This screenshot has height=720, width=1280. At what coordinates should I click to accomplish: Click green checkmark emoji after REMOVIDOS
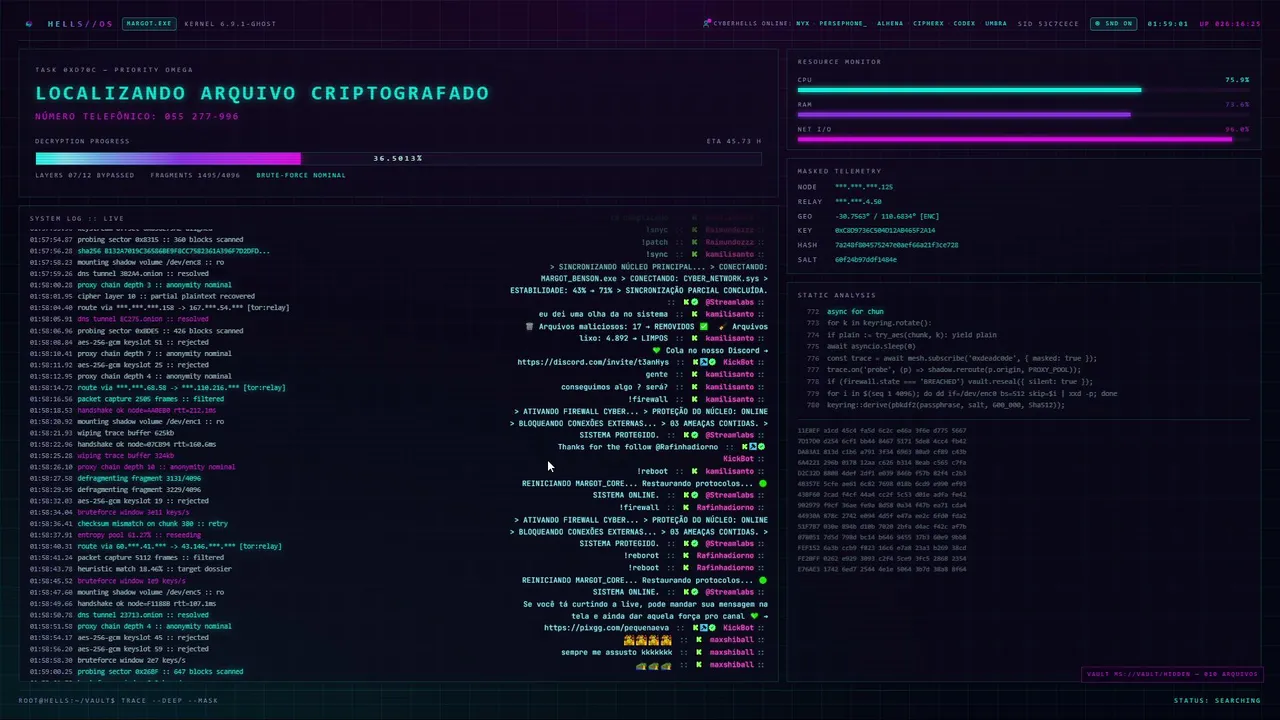tap(704, 326)
